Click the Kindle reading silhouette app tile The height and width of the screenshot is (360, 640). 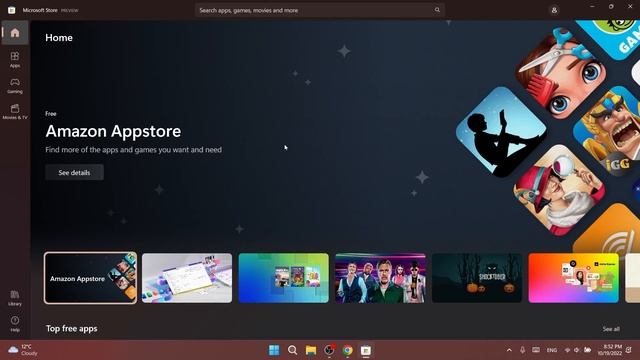pyautogui.click(x=501, y=132)
